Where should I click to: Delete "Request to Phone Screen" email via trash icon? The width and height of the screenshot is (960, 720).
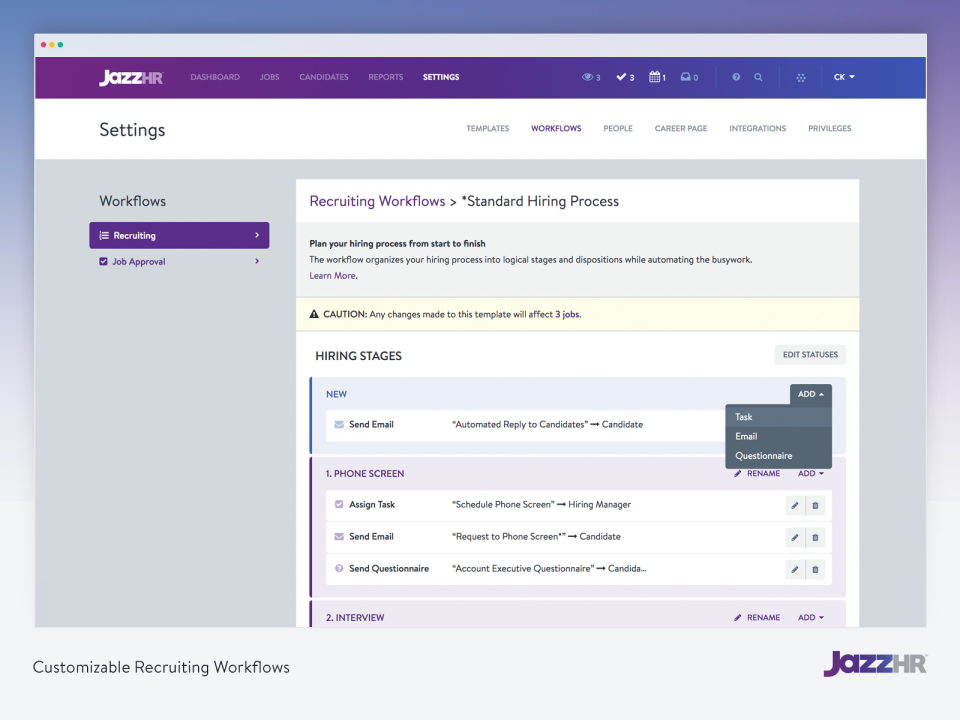coord(815,537)
